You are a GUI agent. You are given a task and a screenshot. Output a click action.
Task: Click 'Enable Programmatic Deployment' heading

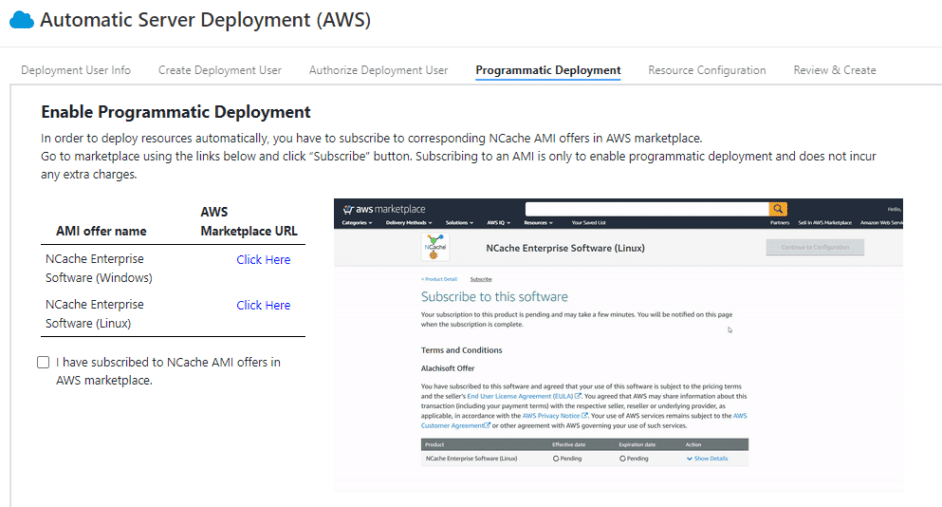click(175, 112)
